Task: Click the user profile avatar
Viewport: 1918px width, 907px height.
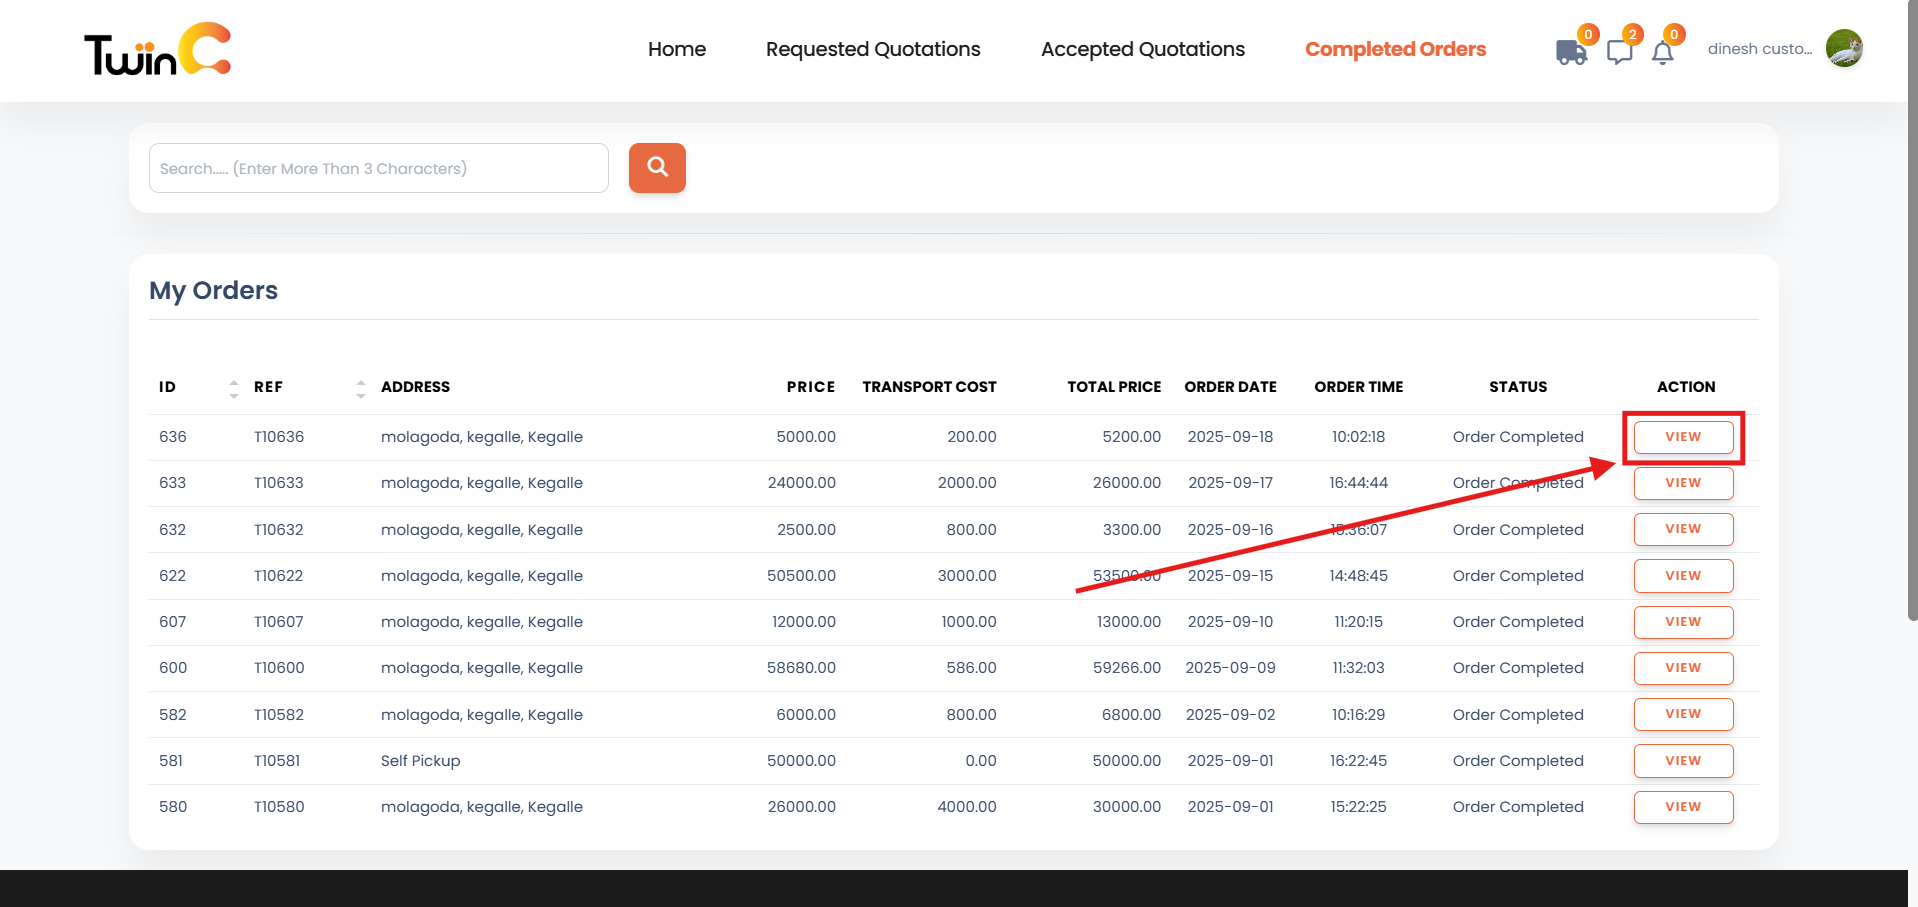Action: [1843, 49]
